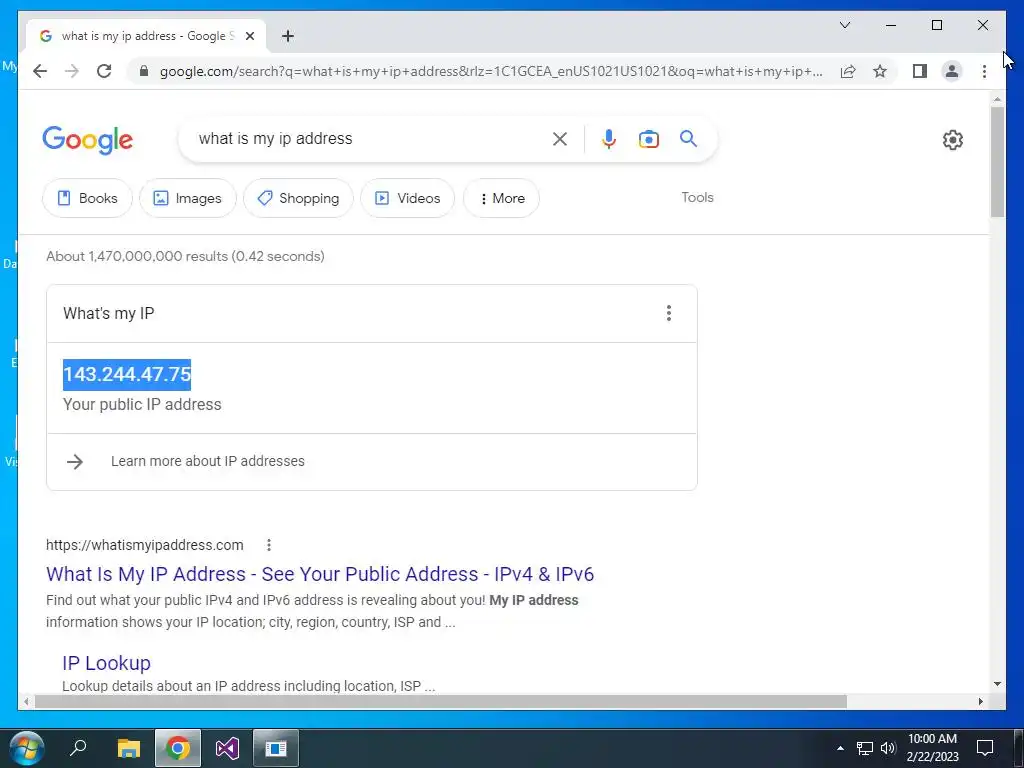Open Search by image camera icon
The width and height of the screenshot is (1024, 768).
(x=648, y=139)
